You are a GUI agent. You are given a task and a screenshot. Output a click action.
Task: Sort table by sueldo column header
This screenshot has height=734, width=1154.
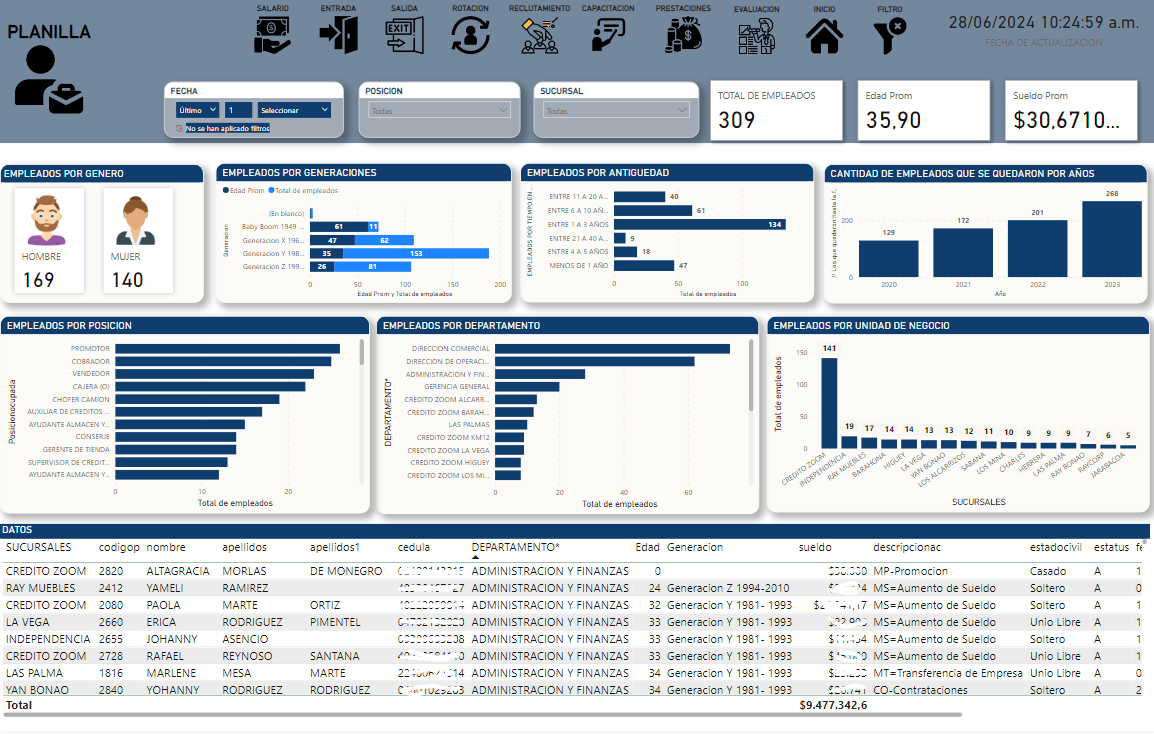pos(815,547)
